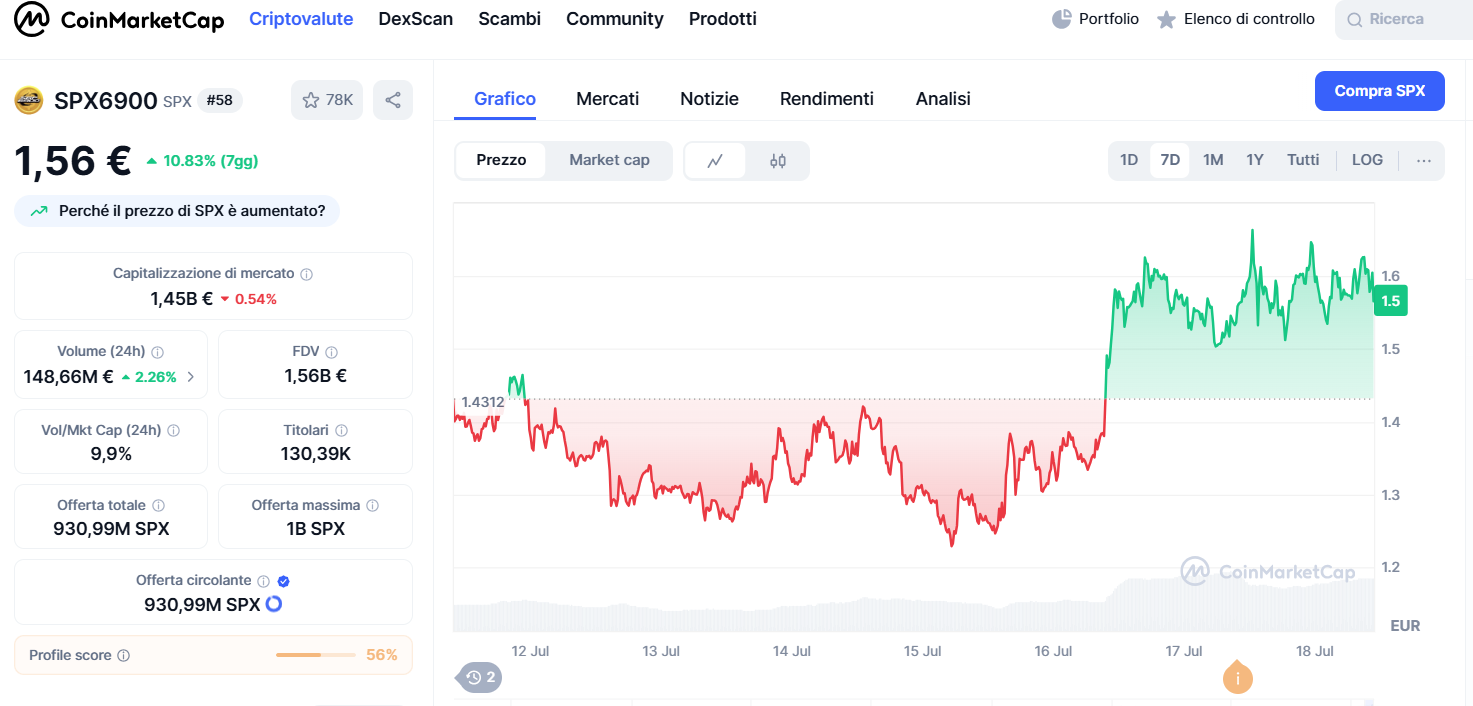The image size is (1473, 706).
Task: Set the chart range to Tutti
Action: pos(1303,160)
